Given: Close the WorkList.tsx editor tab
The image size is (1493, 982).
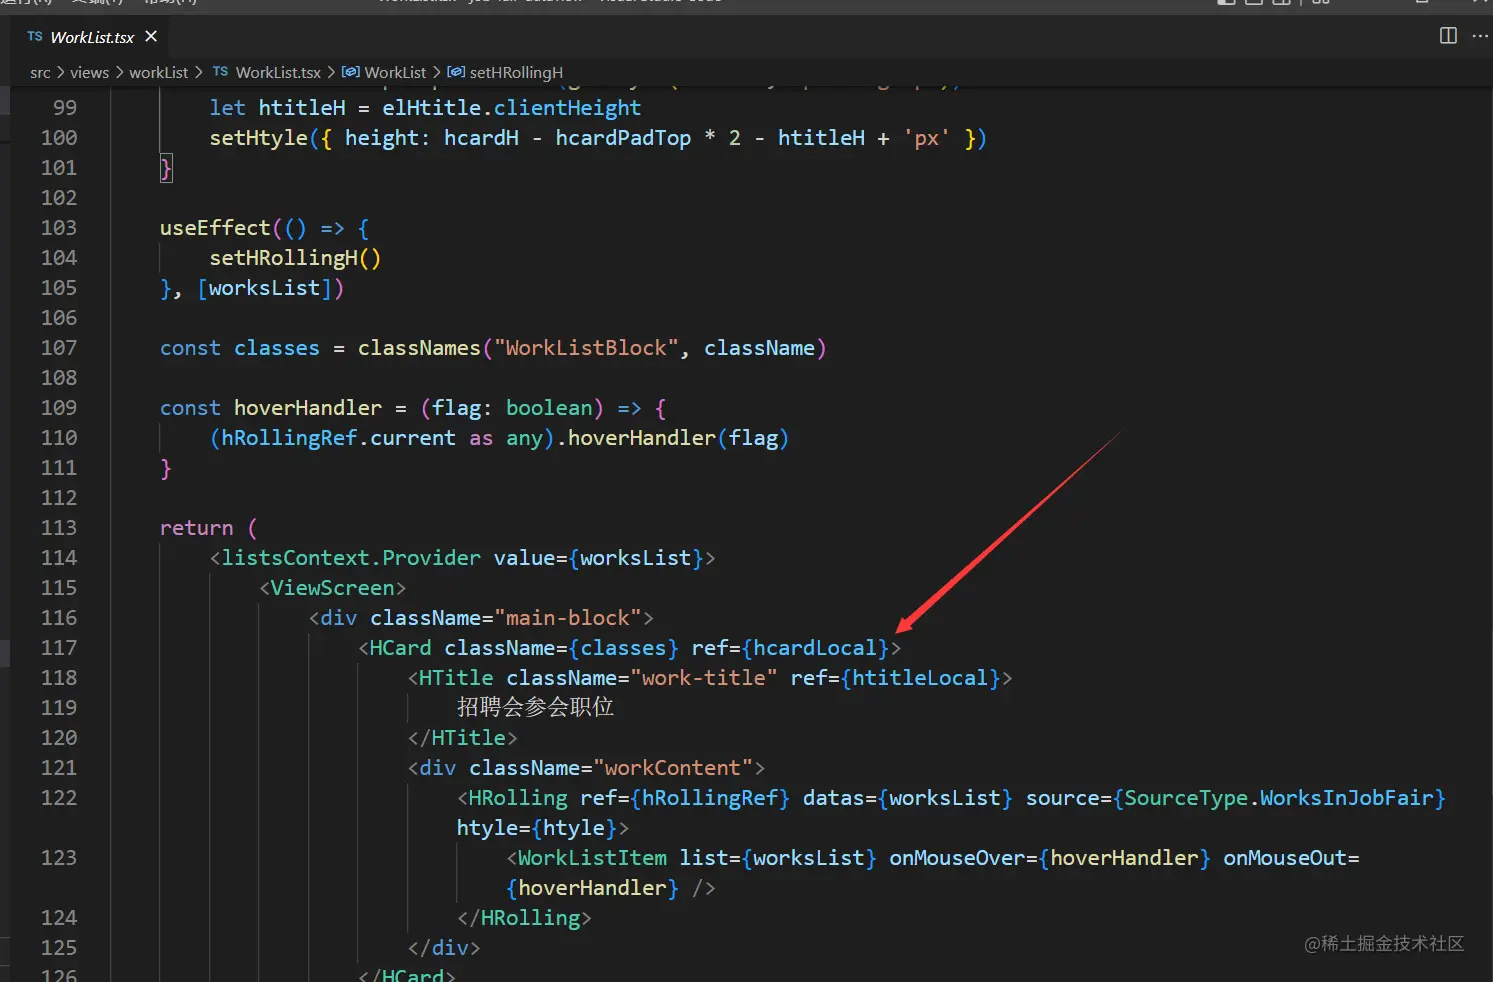Looking at the screenshot, I should pos(151,36).
